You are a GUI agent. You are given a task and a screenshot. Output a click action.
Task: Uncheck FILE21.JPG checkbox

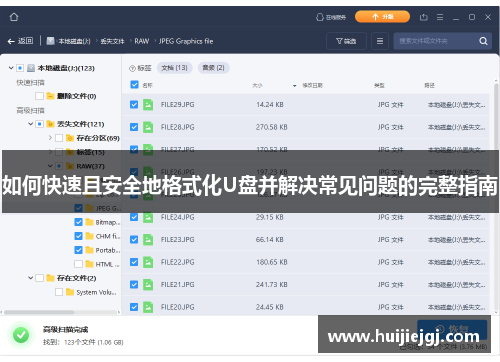[x=134, y=284]
